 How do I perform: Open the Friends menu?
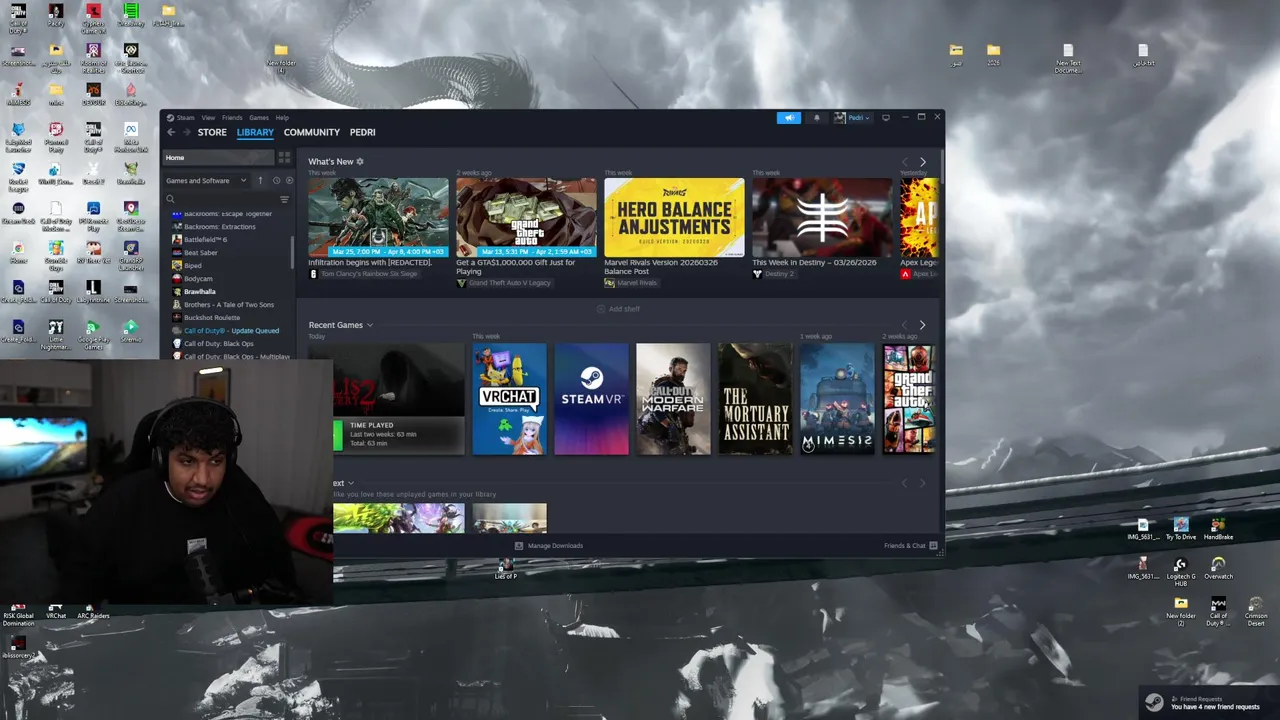point(232,118)
